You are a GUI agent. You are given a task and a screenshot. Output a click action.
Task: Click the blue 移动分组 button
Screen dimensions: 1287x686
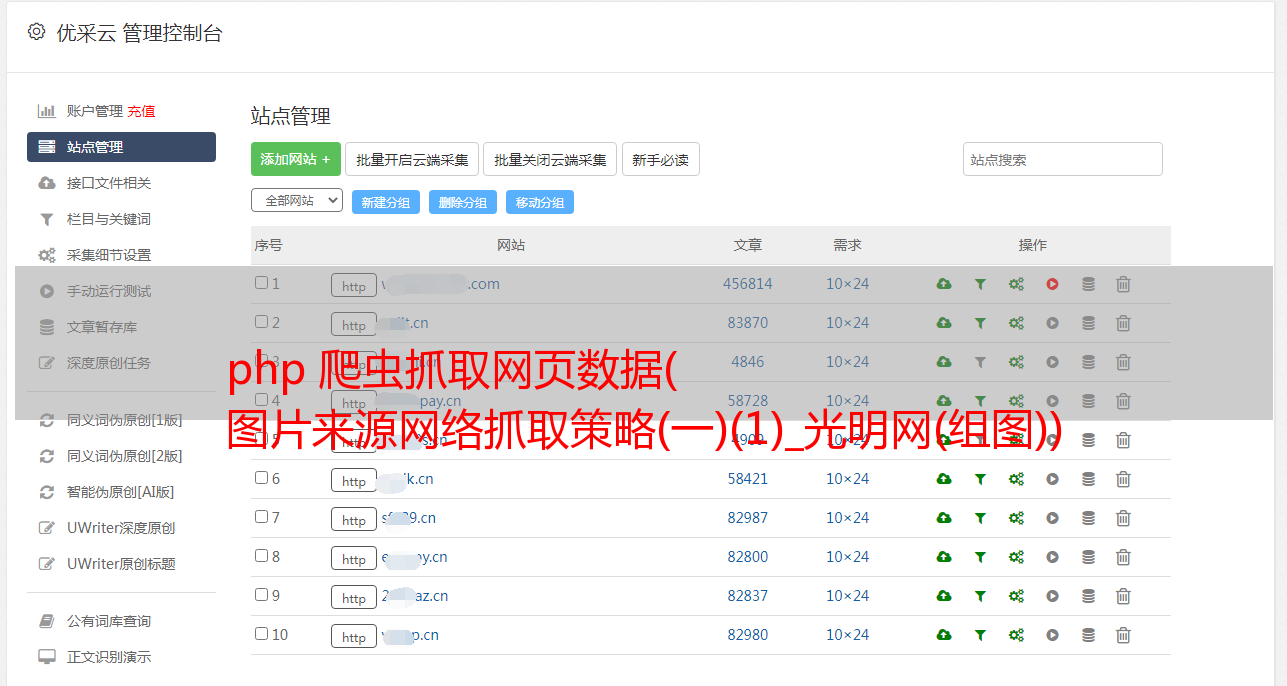pyautogui.click(x=540, y=202)
